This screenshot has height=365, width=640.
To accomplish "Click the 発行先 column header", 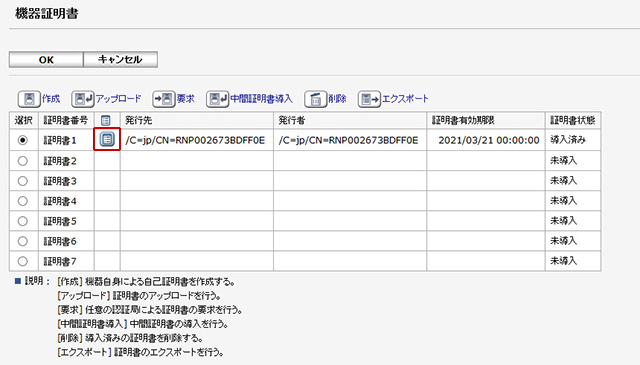I will 197,120.
